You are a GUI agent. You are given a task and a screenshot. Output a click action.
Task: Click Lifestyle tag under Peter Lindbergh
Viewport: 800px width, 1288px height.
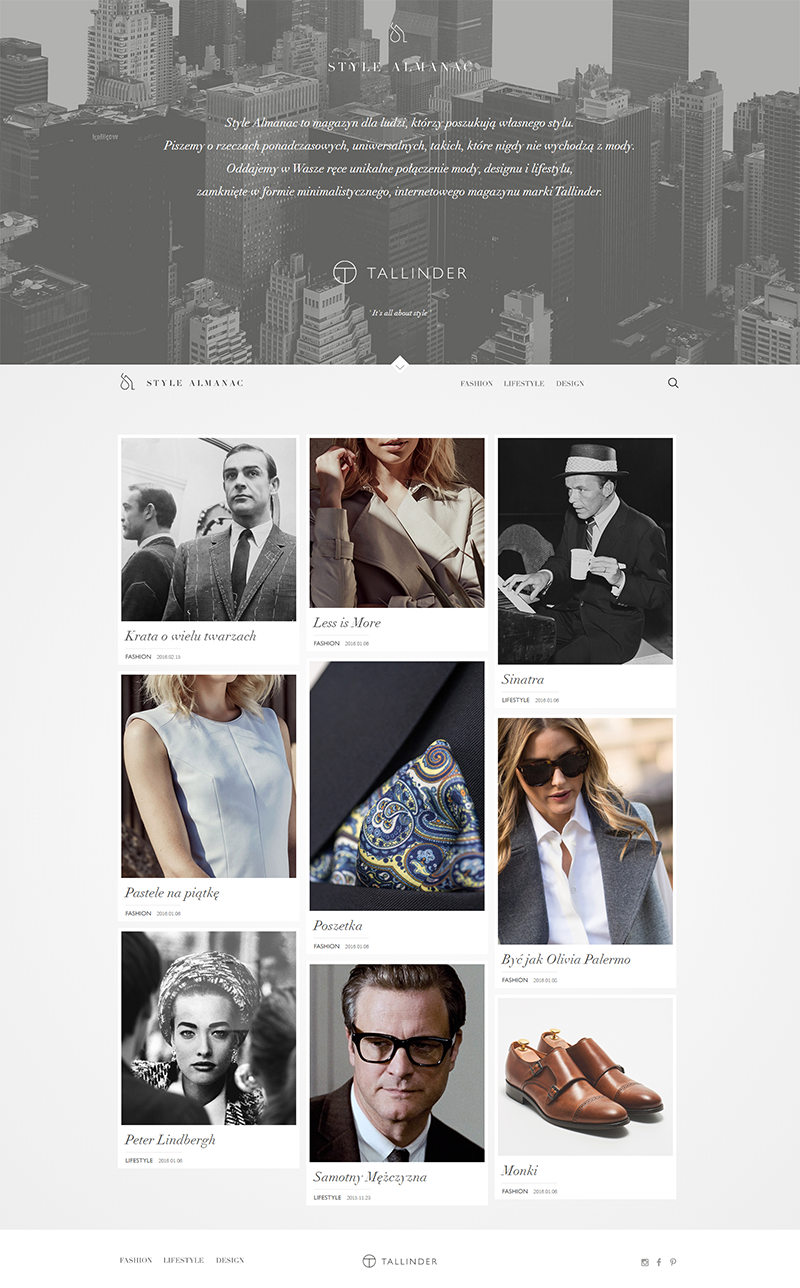click(139, 1161)
